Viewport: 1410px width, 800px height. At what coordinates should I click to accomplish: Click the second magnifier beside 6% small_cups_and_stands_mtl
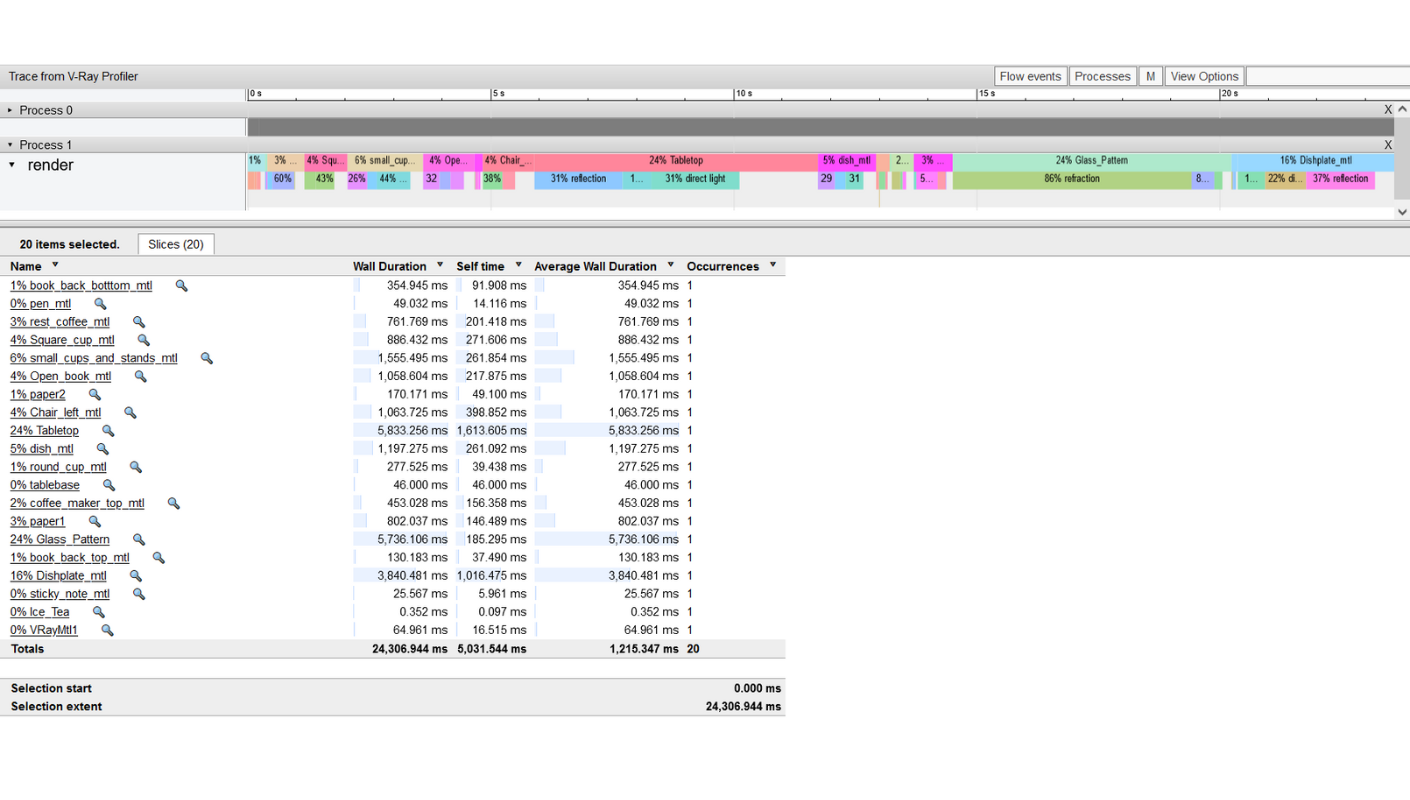(206, 357)
